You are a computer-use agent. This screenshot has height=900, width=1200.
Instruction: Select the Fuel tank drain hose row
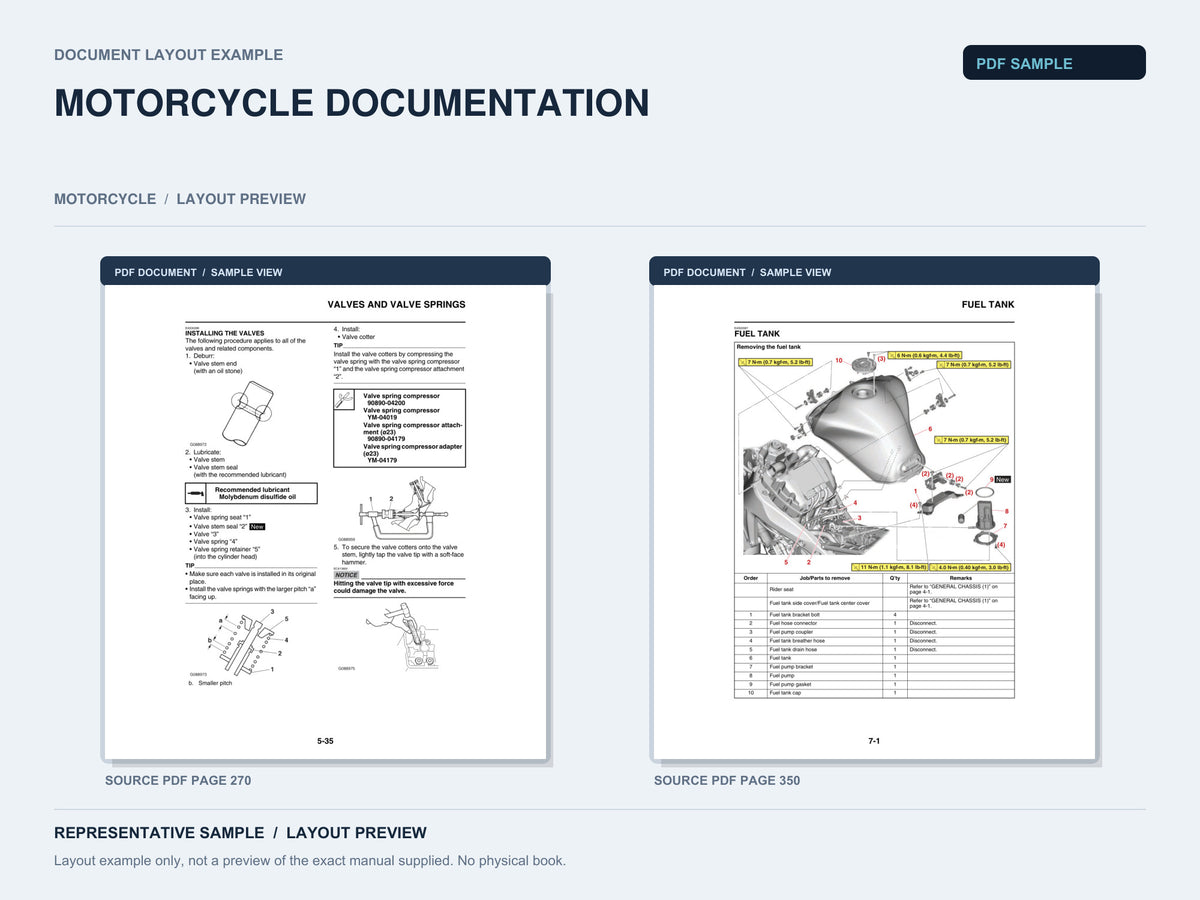coord(874,649)
